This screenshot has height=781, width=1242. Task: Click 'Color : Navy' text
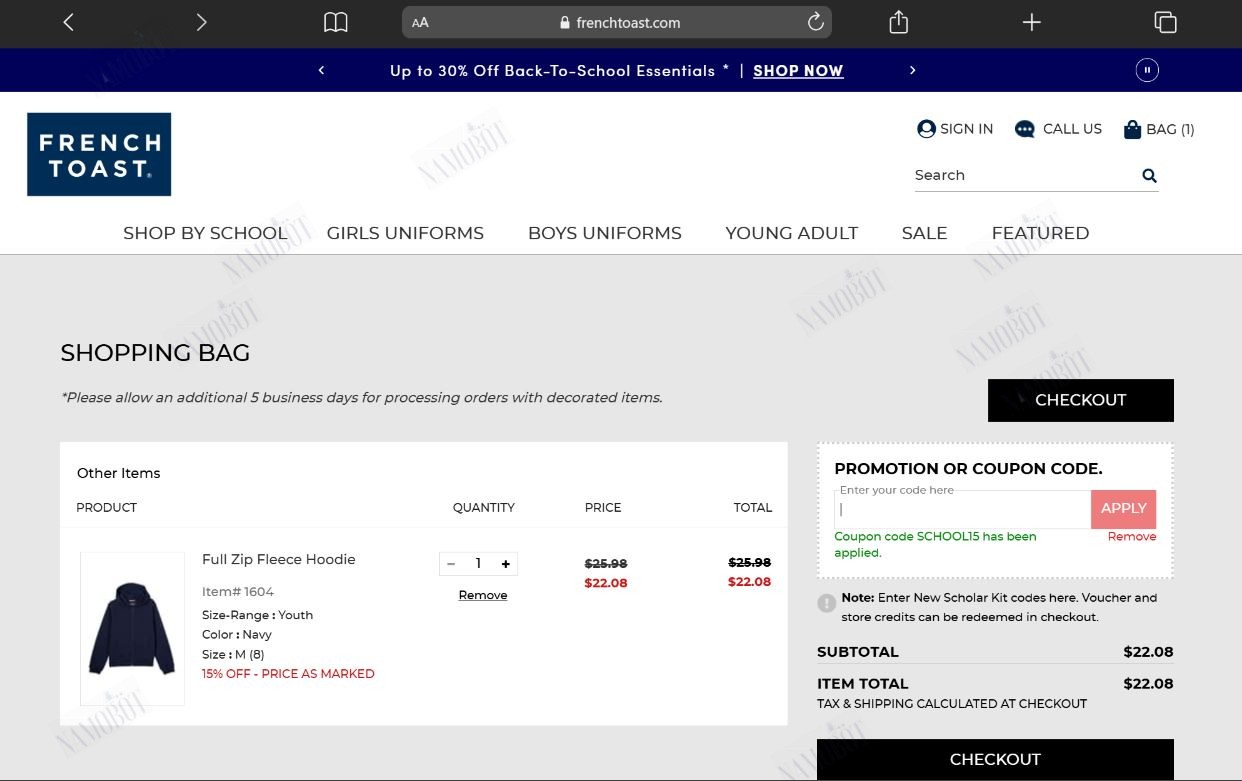tap(237, 635)
